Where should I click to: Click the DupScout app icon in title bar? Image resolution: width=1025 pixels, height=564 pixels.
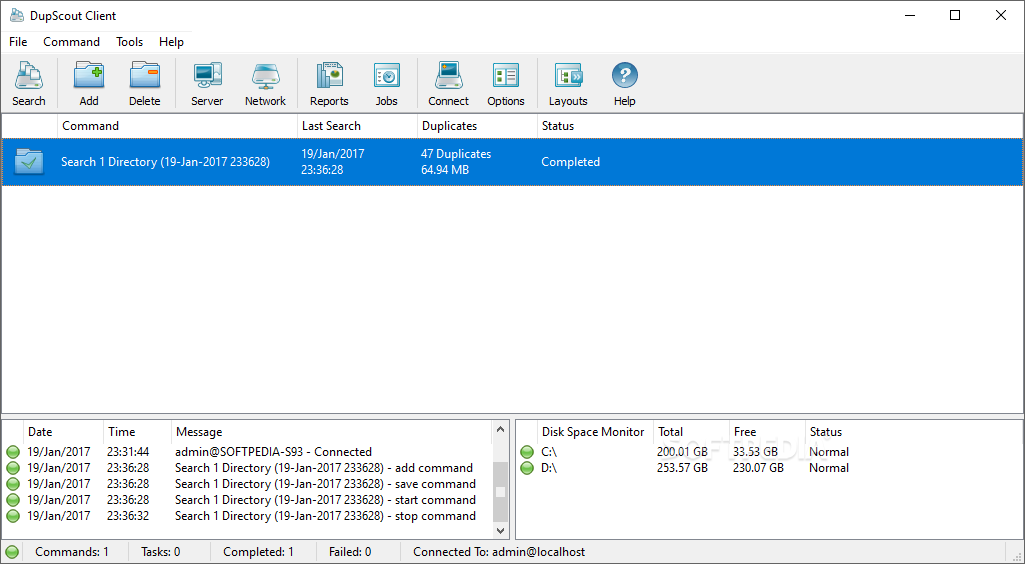click(x=17, y=16)
